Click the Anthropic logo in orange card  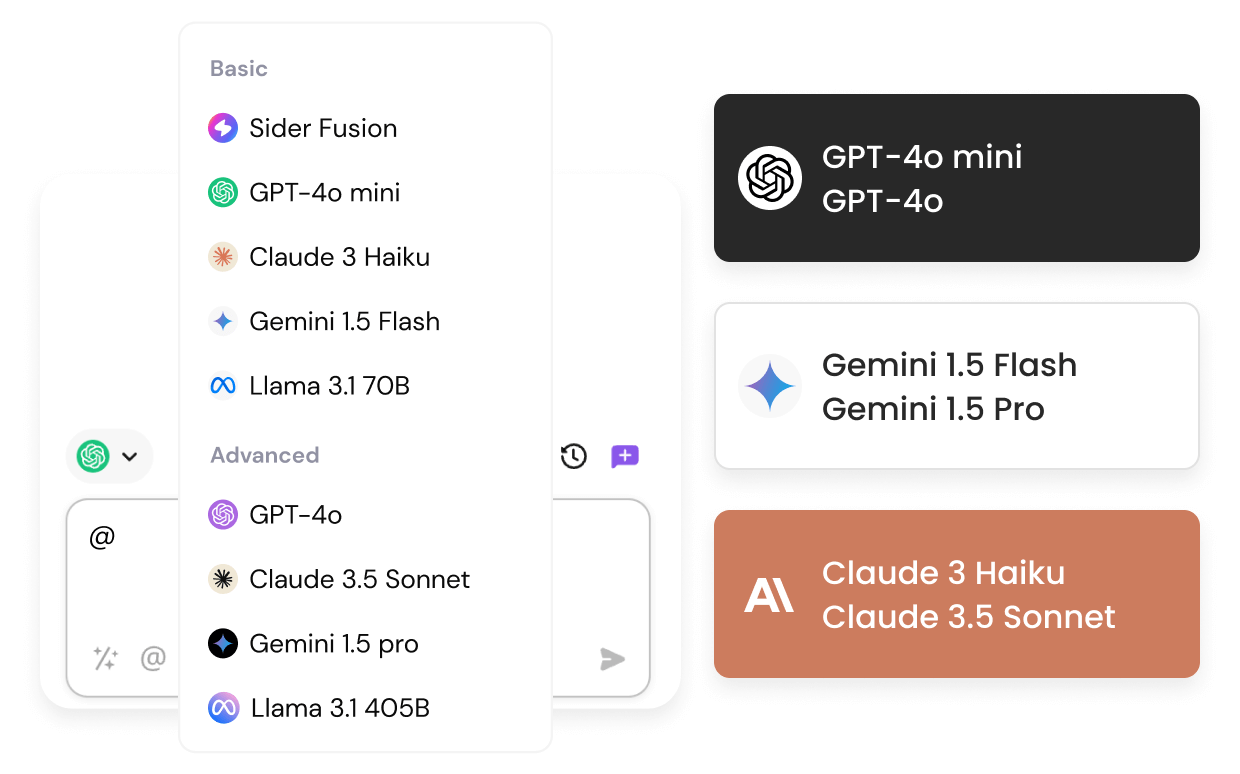(769, 595)
